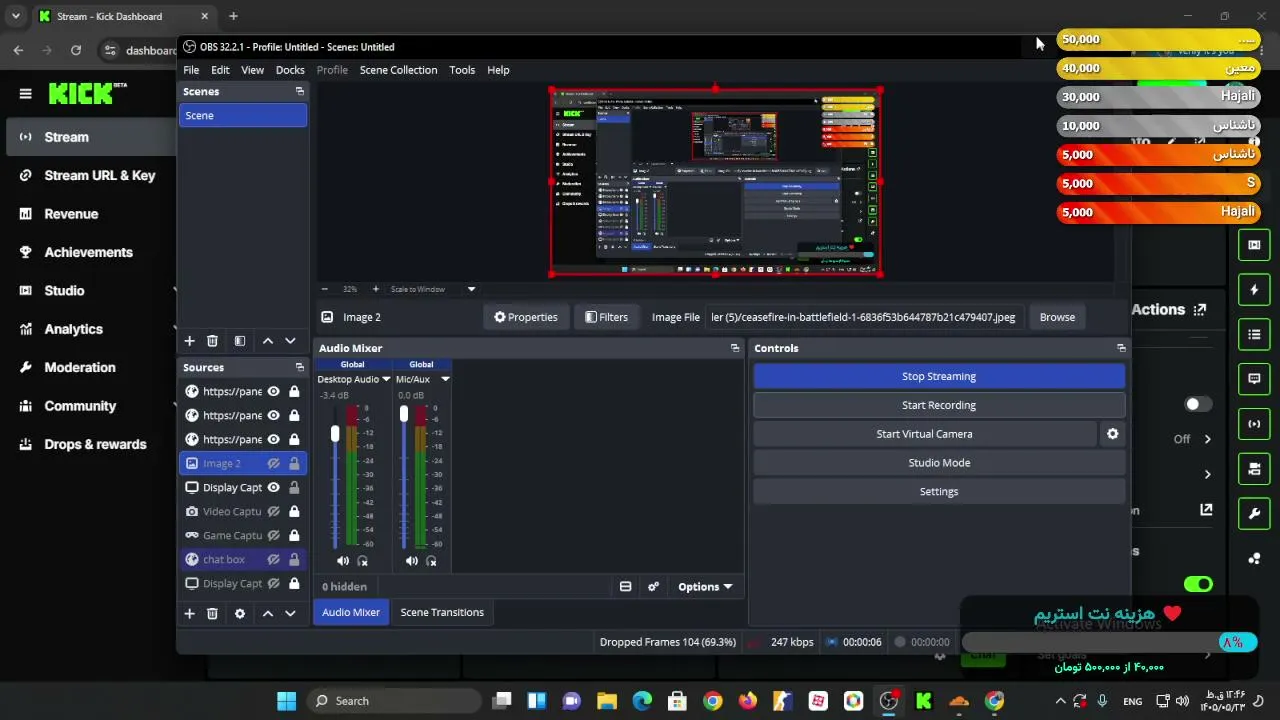Open advanced audio properties gears icon

(x=654, y=587)
